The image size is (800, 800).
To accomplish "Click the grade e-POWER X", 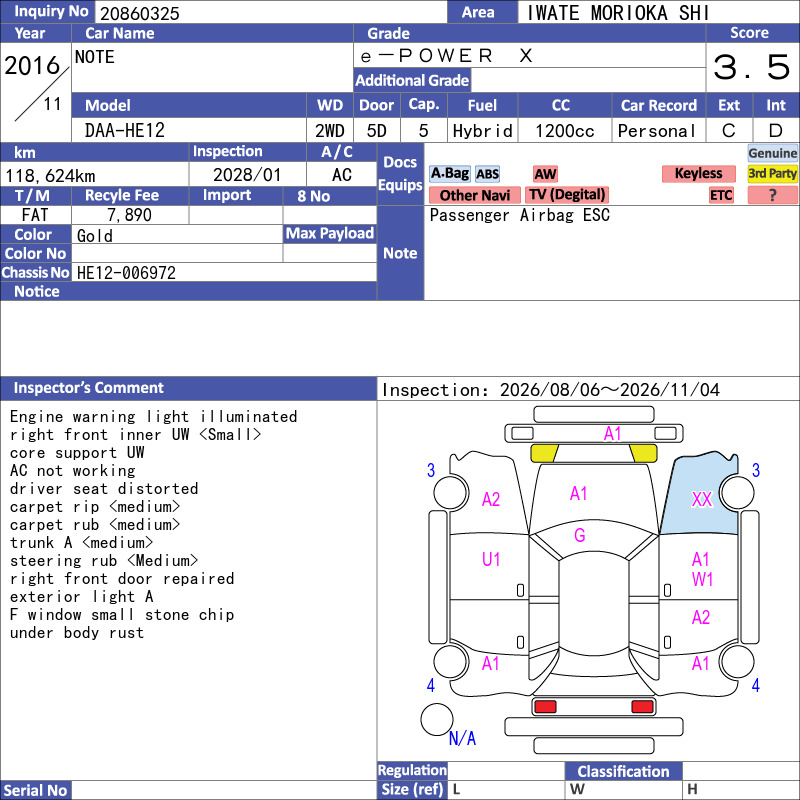I will pos(446,56).
